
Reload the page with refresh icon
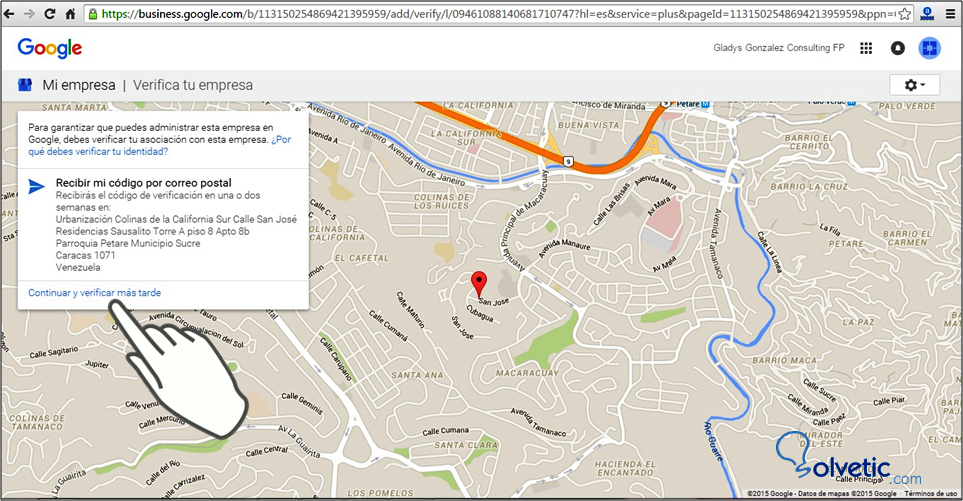(50, 14)
